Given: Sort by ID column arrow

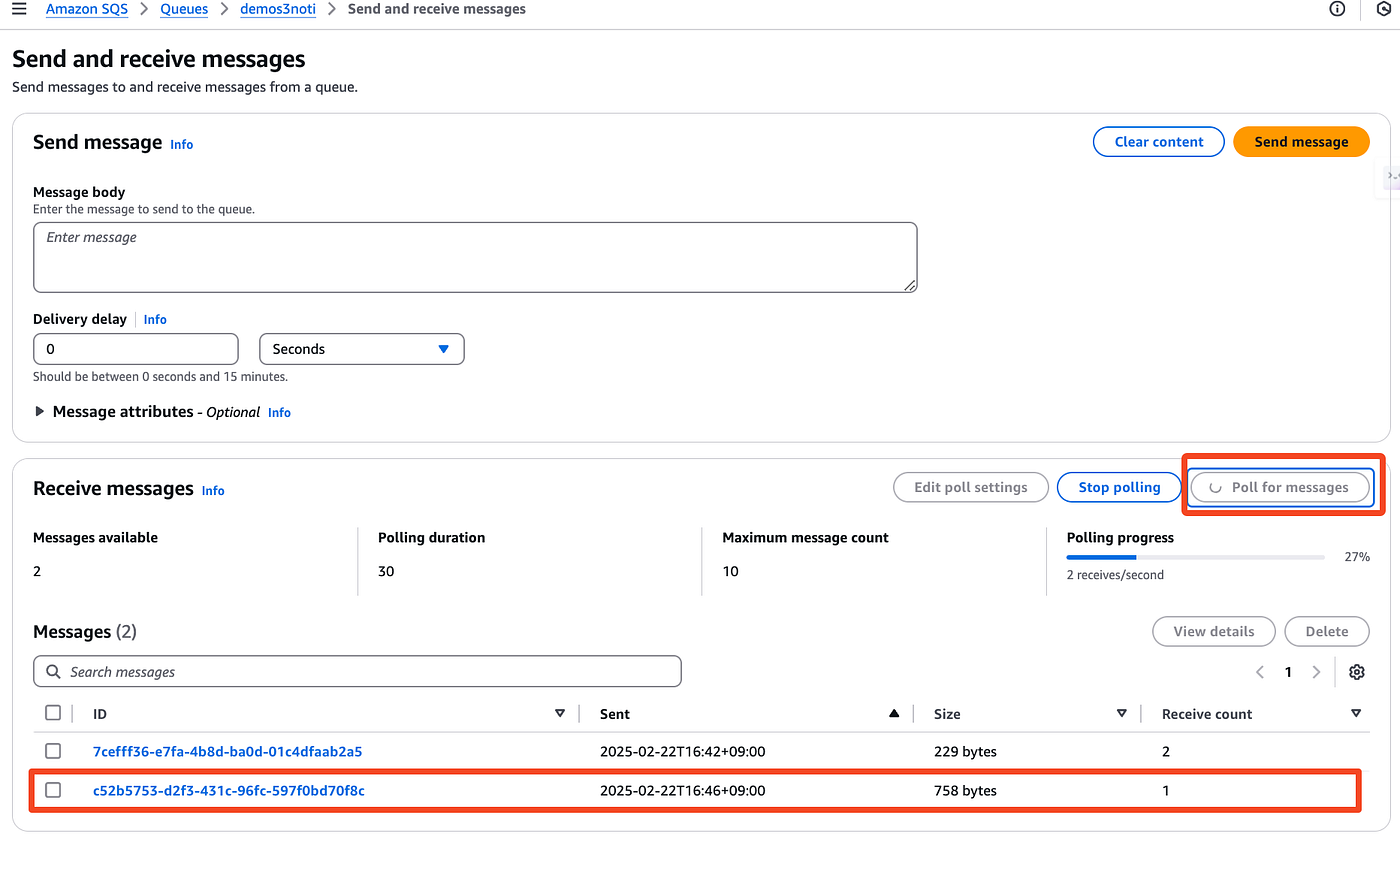Looking at the screenshot, I should click(560, 714).
